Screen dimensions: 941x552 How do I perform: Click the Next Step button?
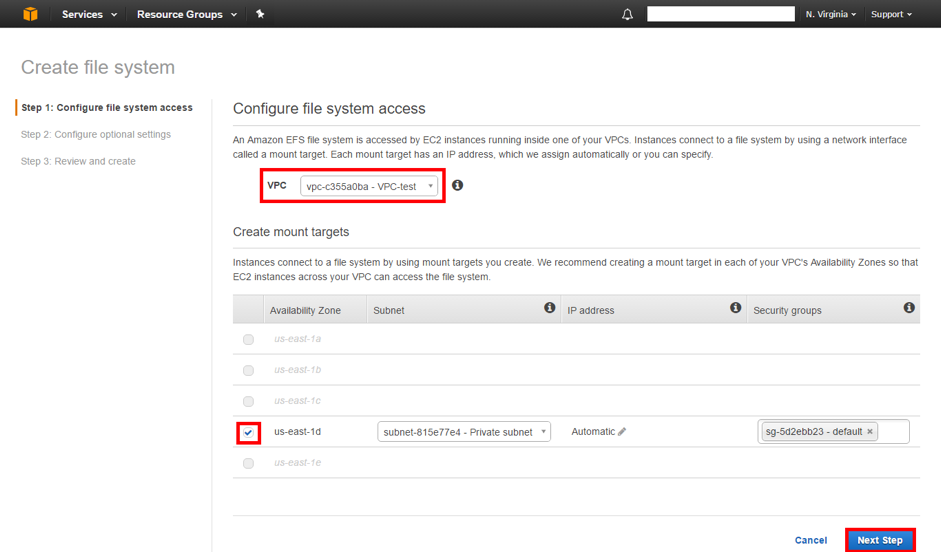880,540
